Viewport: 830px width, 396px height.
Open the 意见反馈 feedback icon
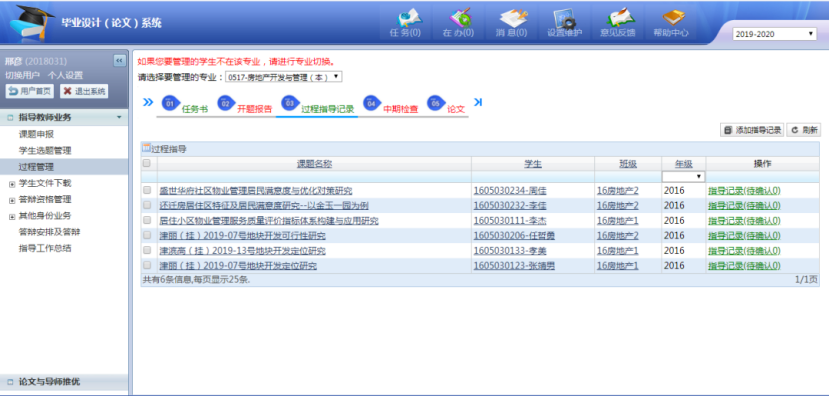tap(617, 18)
